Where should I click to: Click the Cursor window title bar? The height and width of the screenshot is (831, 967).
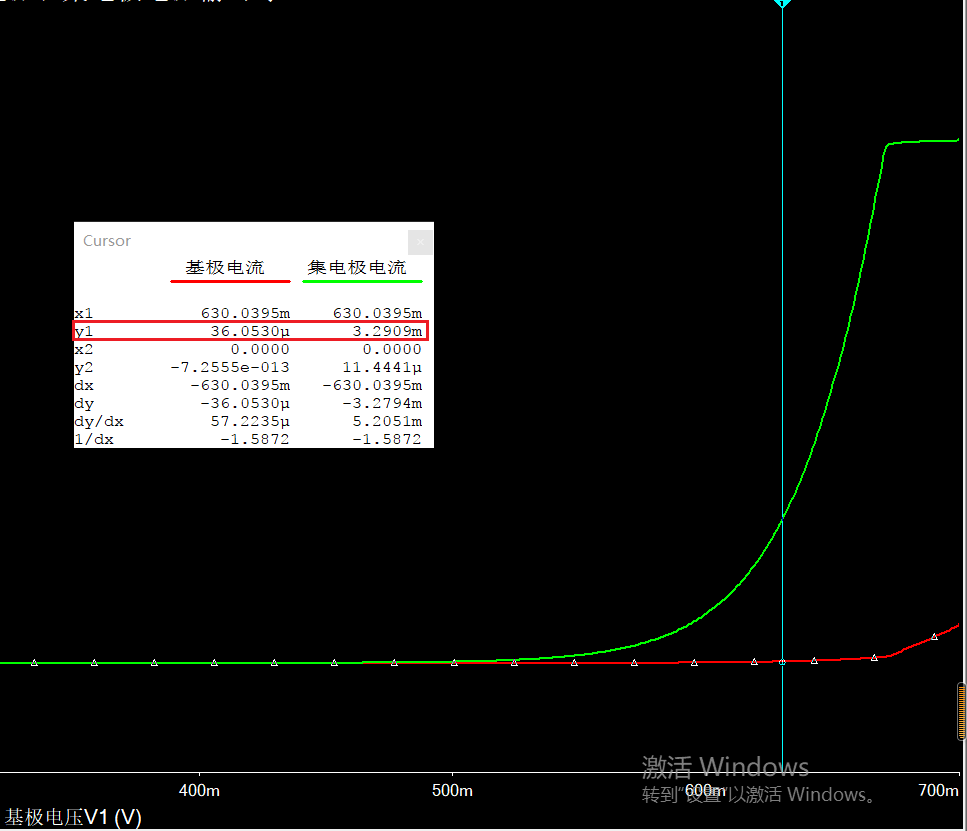click(x=240, y=241)
